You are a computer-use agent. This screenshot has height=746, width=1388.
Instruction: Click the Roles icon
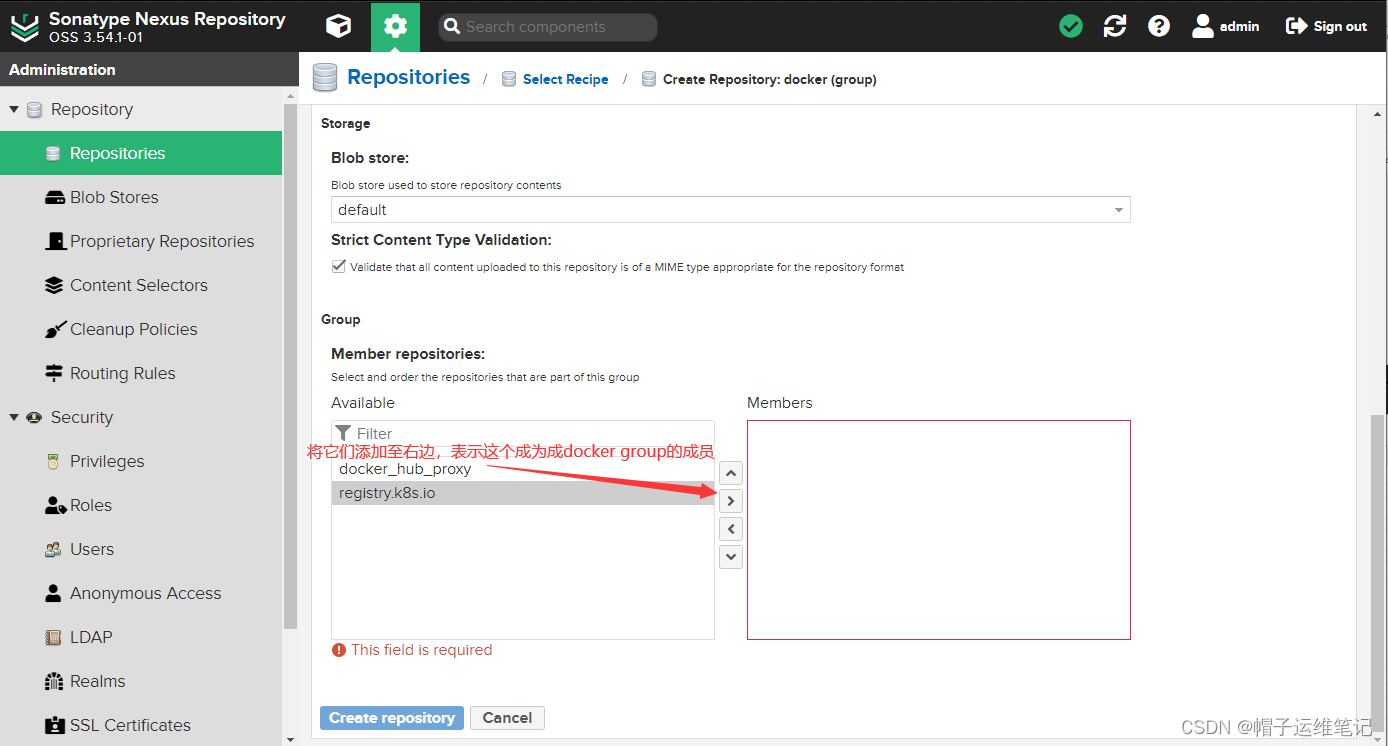click(55, 505)
